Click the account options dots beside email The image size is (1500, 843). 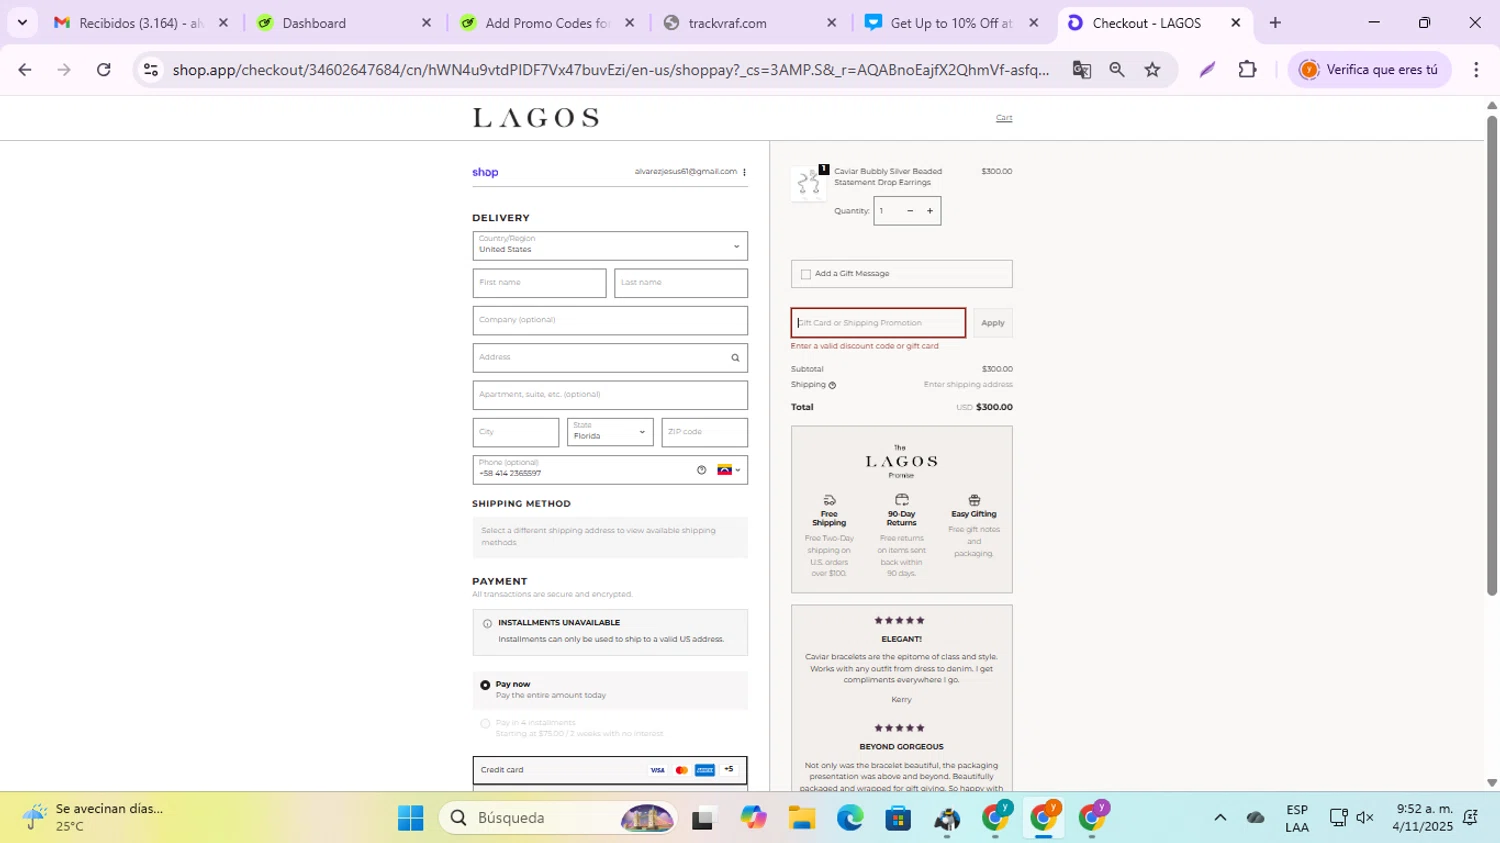(744, 172)
